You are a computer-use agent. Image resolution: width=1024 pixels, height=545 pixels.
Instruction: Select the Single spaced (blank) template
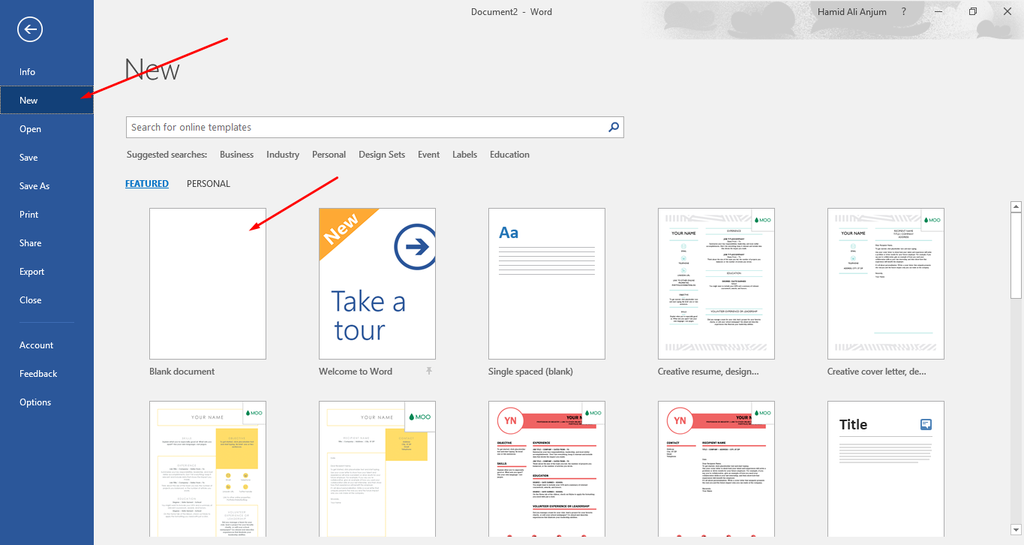[547, 284]
